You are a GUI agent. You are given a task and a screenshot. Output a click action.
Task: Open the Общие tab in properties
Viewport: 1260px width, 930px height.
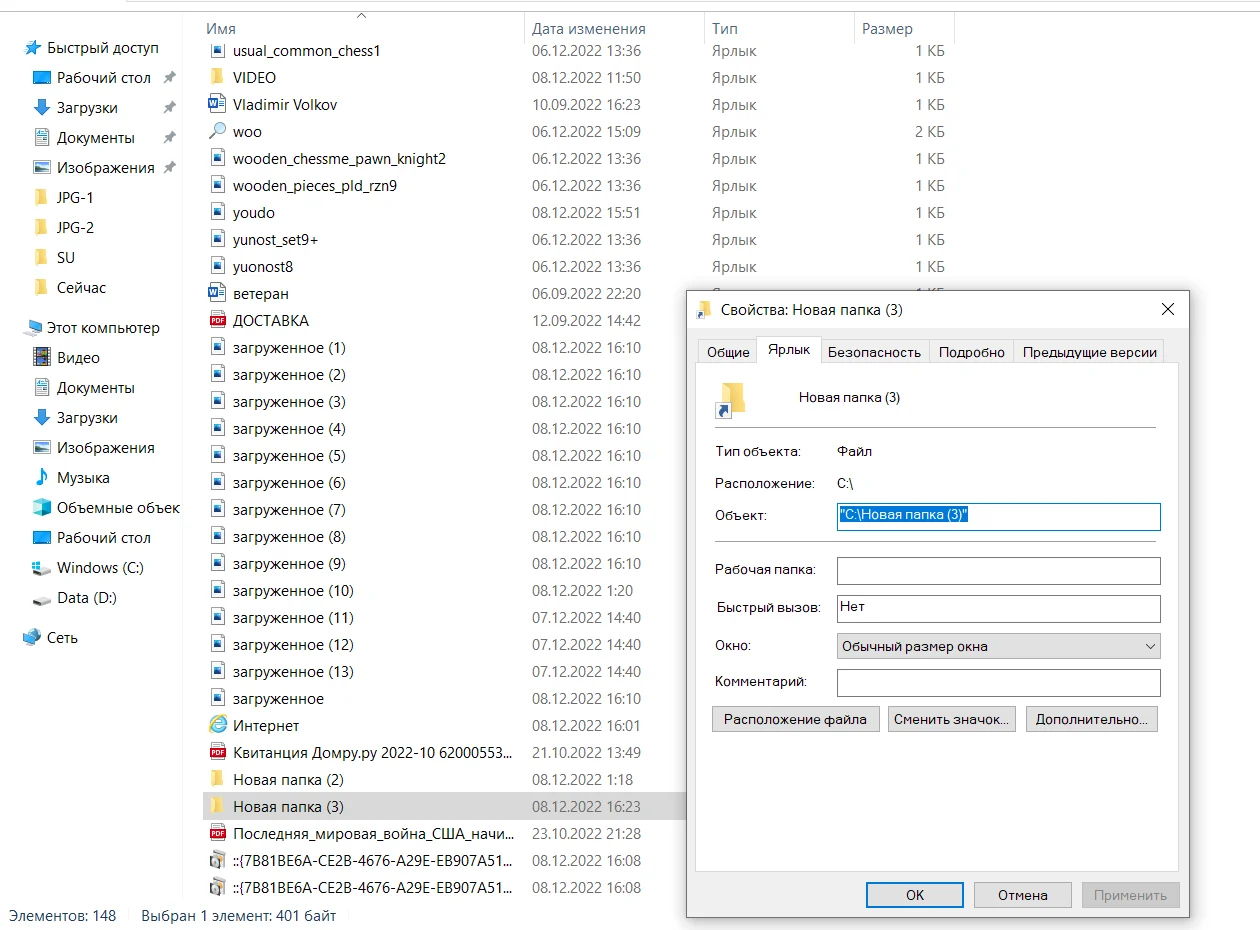(x=728, y=352)
